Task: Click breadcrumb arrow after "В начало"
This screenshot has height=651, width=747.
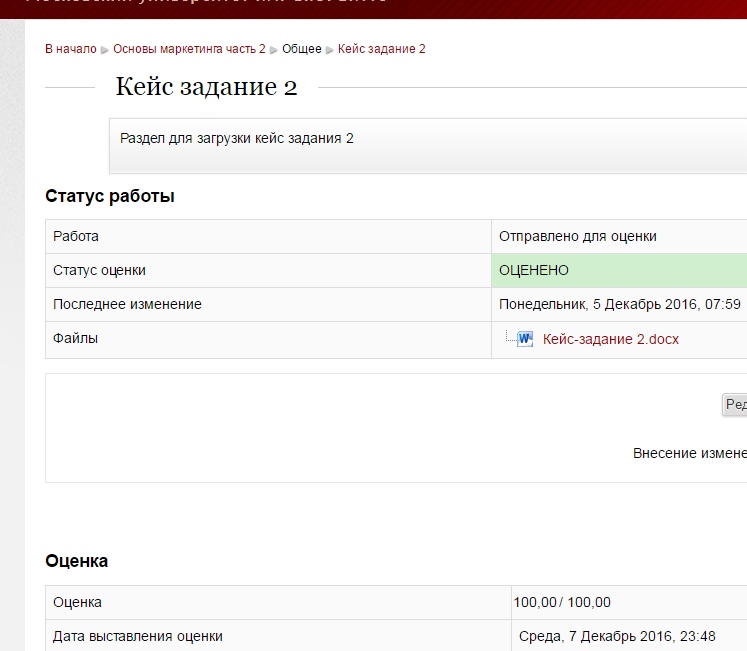Action: (x=105, y=49)
